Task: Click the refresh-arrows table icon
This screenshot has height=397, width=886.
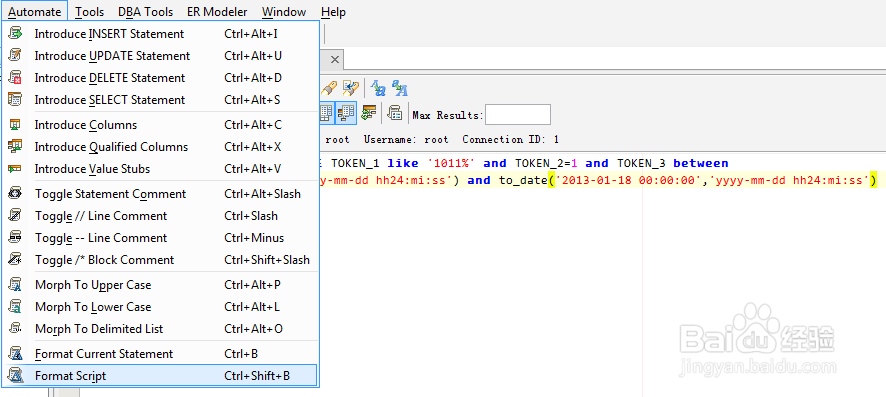Action: tap(369, 114)
